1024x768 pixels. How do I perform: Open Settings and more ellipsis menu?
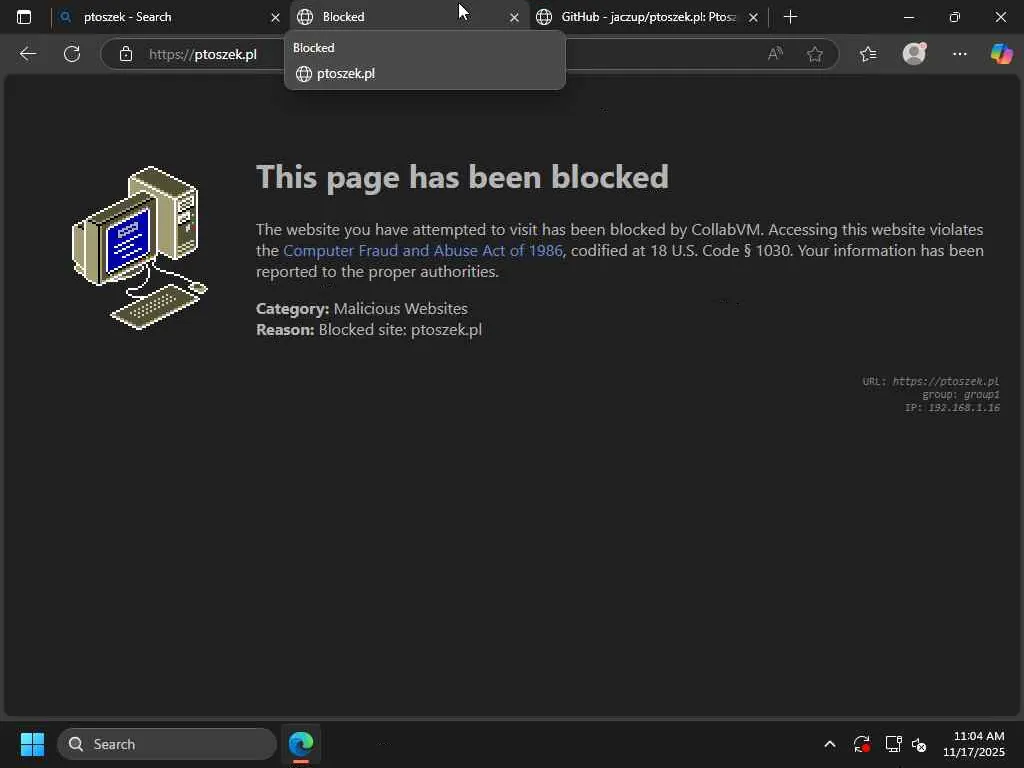pyautogui.click(x=959, y=54)
